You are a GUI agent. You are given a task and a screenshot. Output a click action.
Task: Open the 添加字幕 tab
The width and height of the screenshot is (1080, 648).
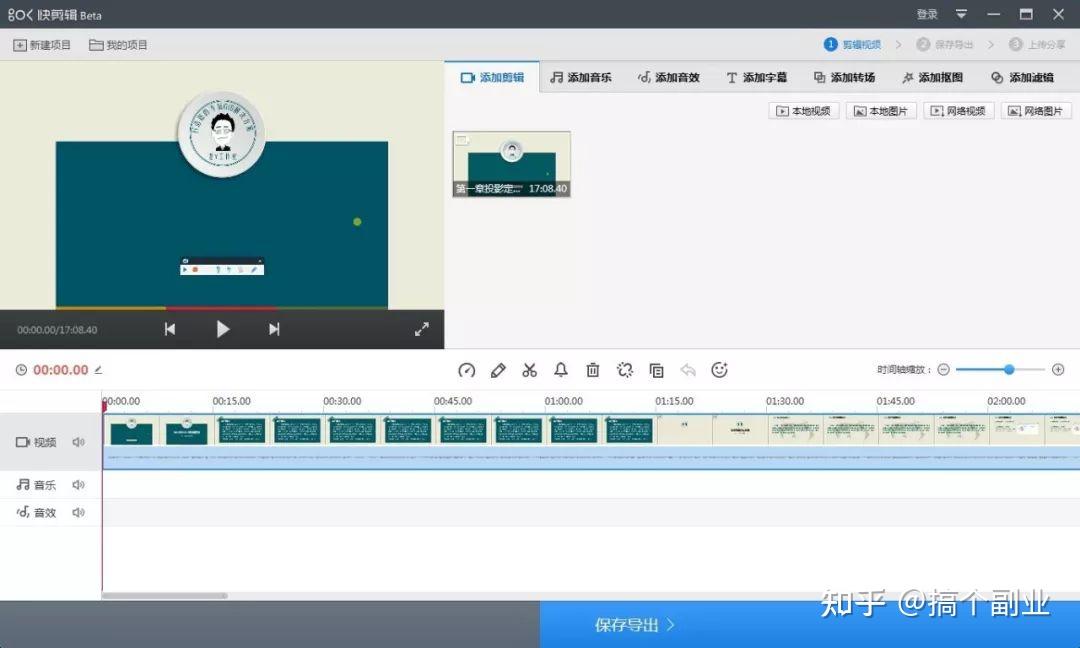coord(755,77)
